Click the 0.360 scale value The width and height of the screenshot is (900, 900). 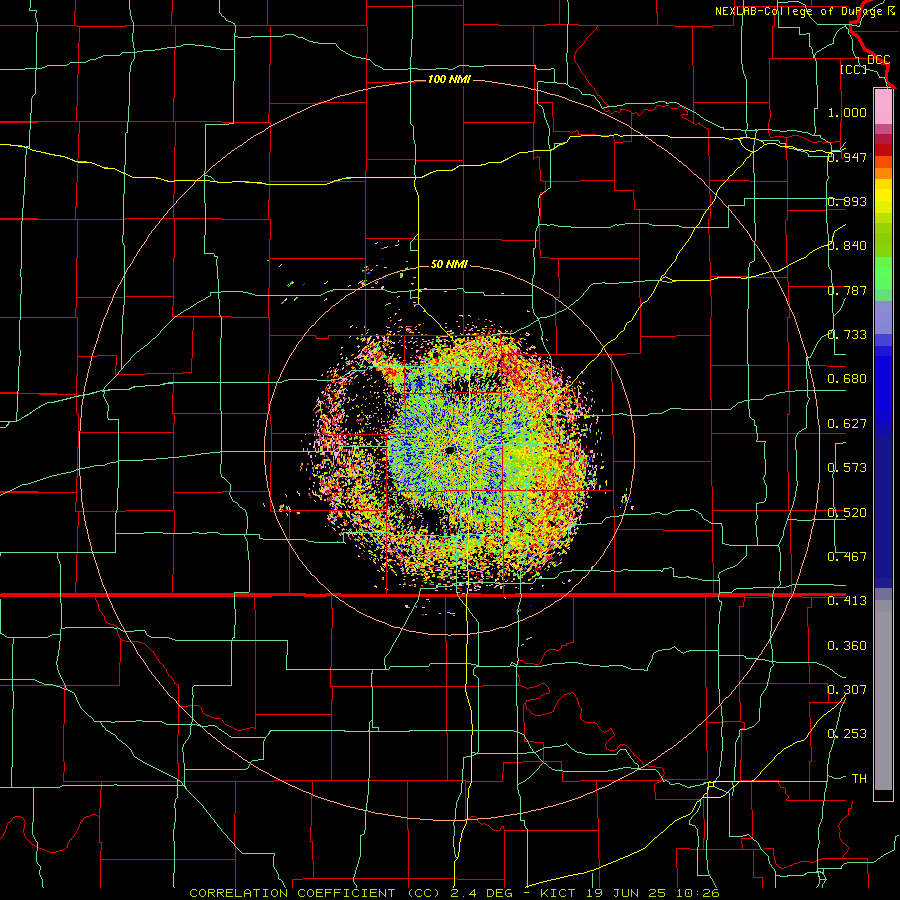coord(847,646)
